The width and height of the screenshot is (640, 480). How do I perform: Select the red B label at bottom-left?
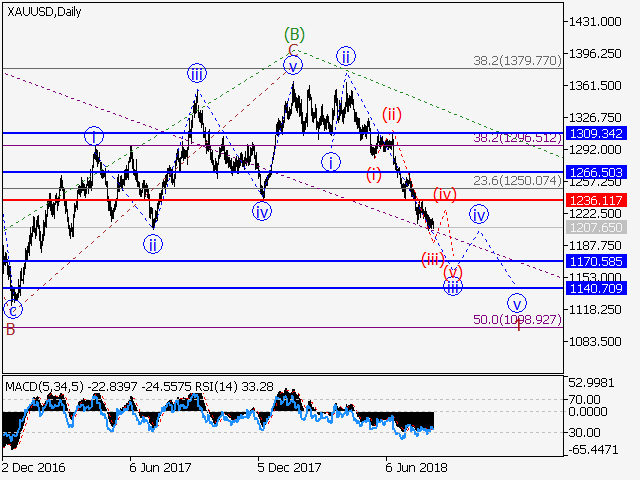tap(10, 328)
